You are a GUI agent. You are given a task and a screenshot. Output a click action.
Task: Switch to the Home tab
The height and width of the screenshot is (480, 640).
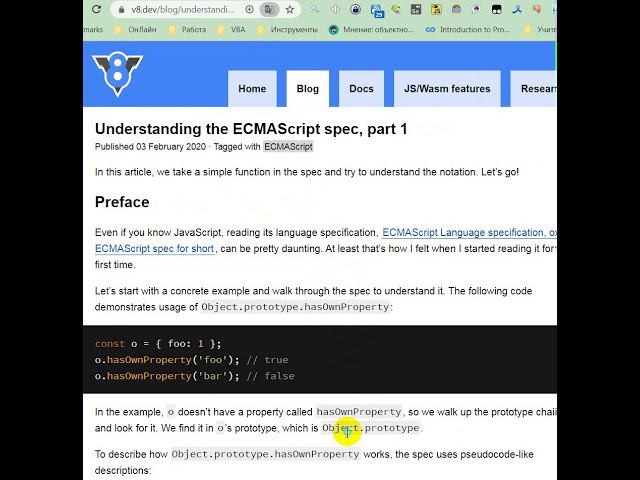point(252,89)
